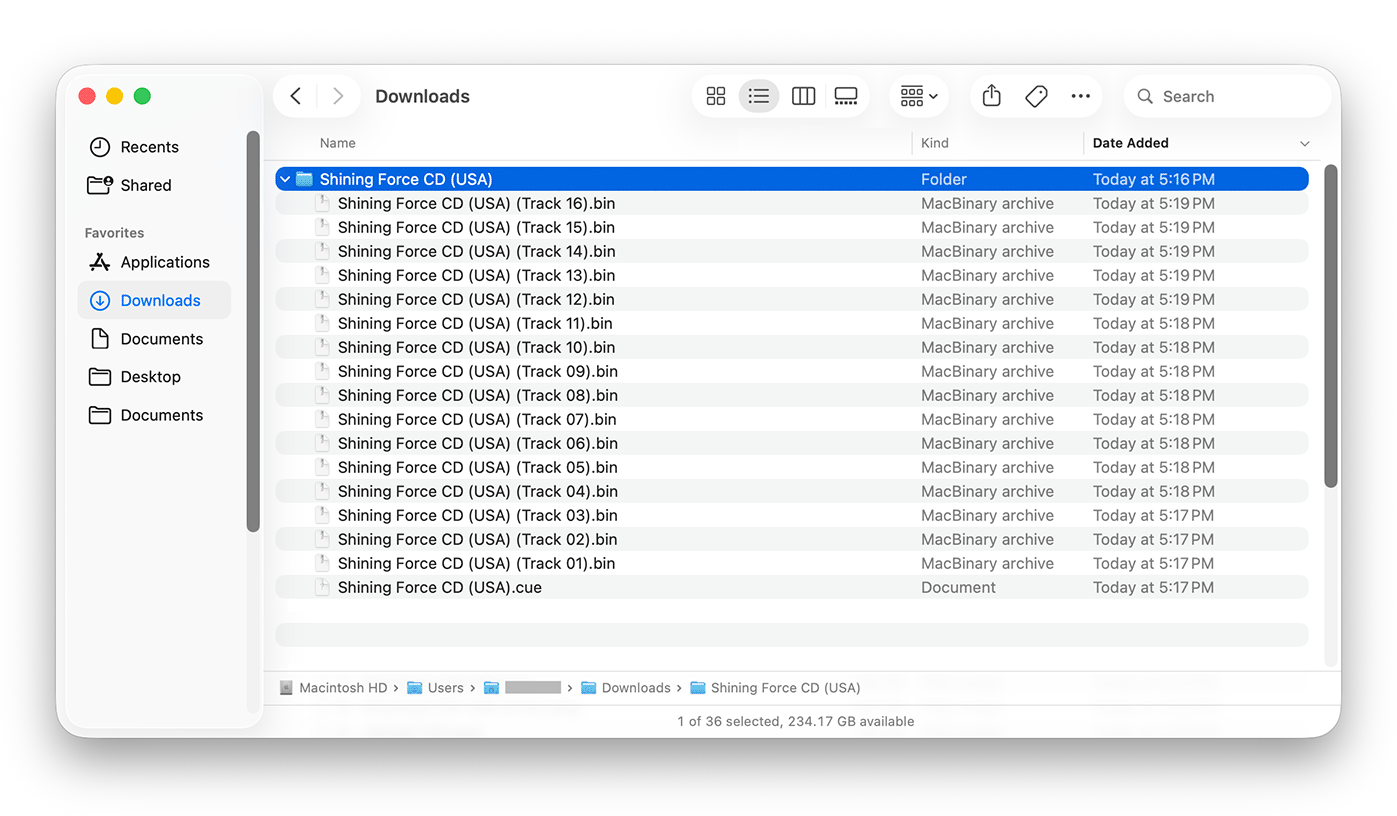Image resolution: width=1397 pixels, height=816 pixels.
Task: Collapse the Shining Force CD (USA) folder
Action: click(x=285, y=180)
